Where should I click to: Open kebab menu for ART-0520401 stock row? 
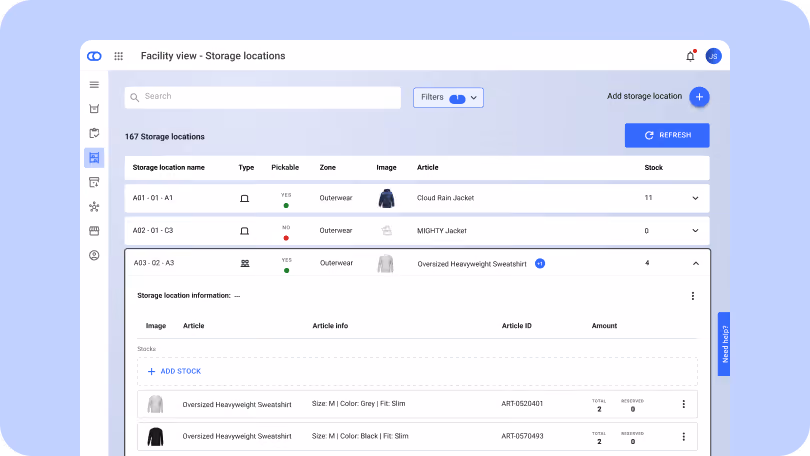click(x=683, y=404)
